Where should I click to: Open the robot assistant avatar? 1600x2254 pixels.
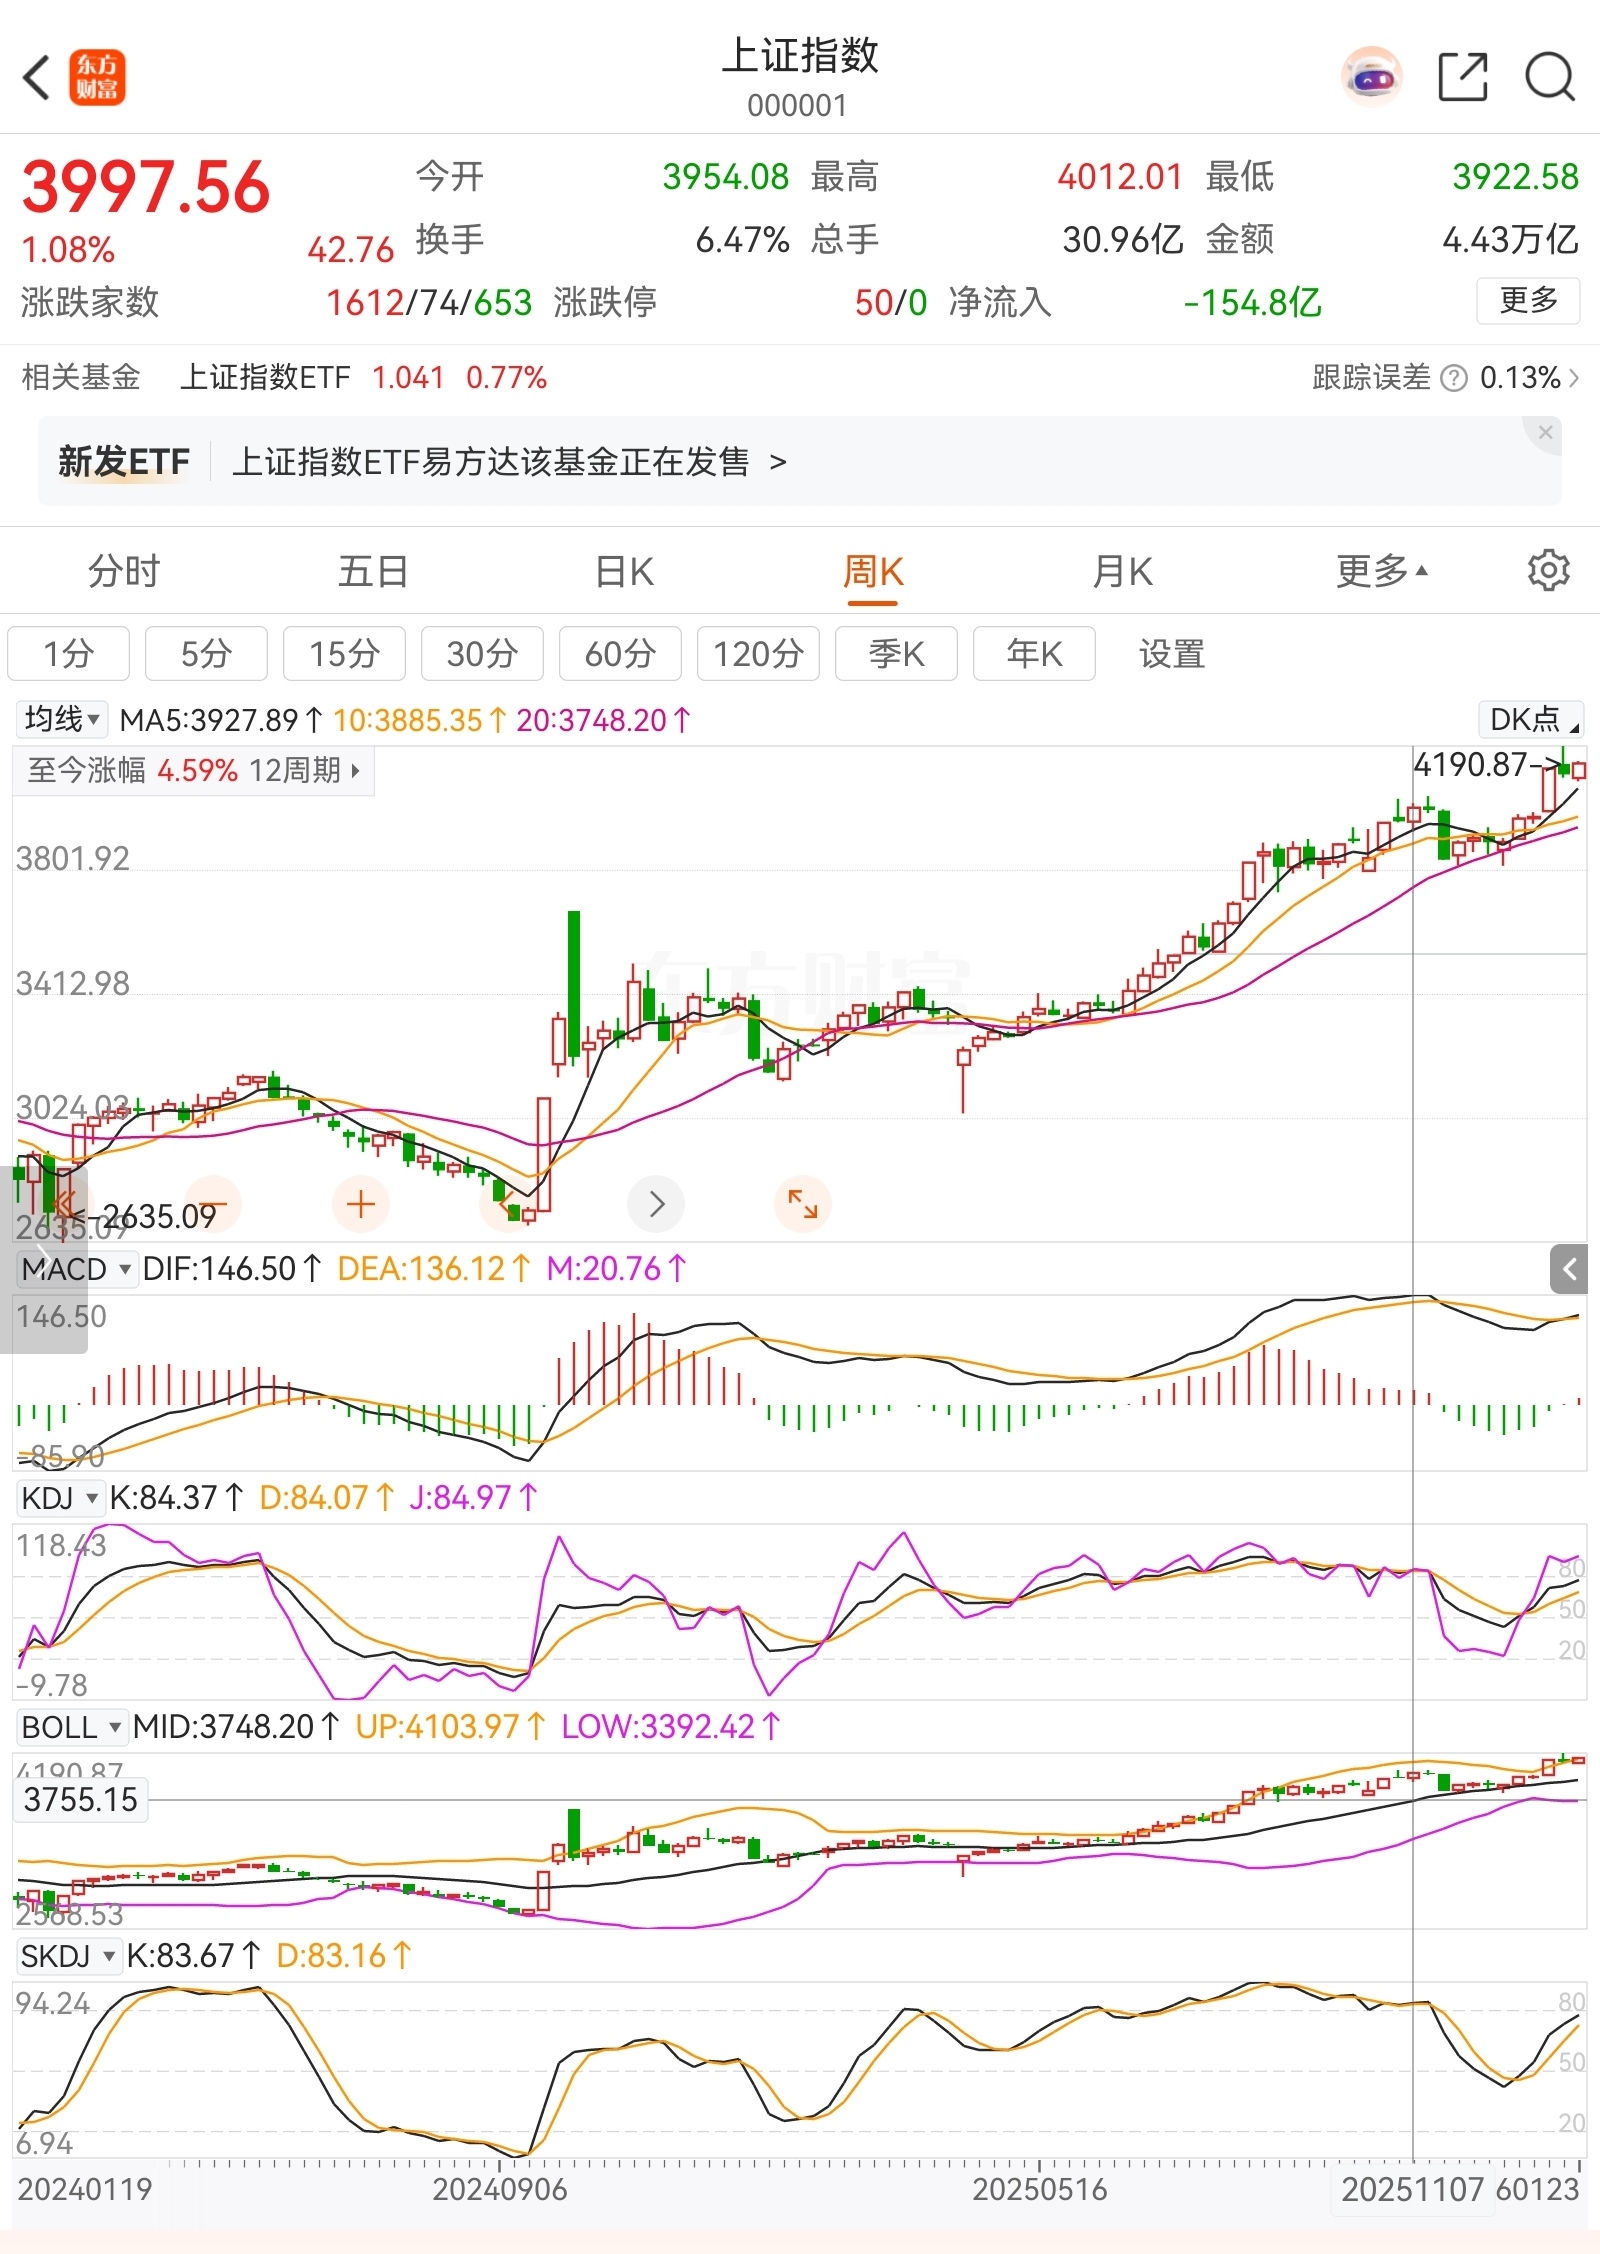(x=1371, y=77)
